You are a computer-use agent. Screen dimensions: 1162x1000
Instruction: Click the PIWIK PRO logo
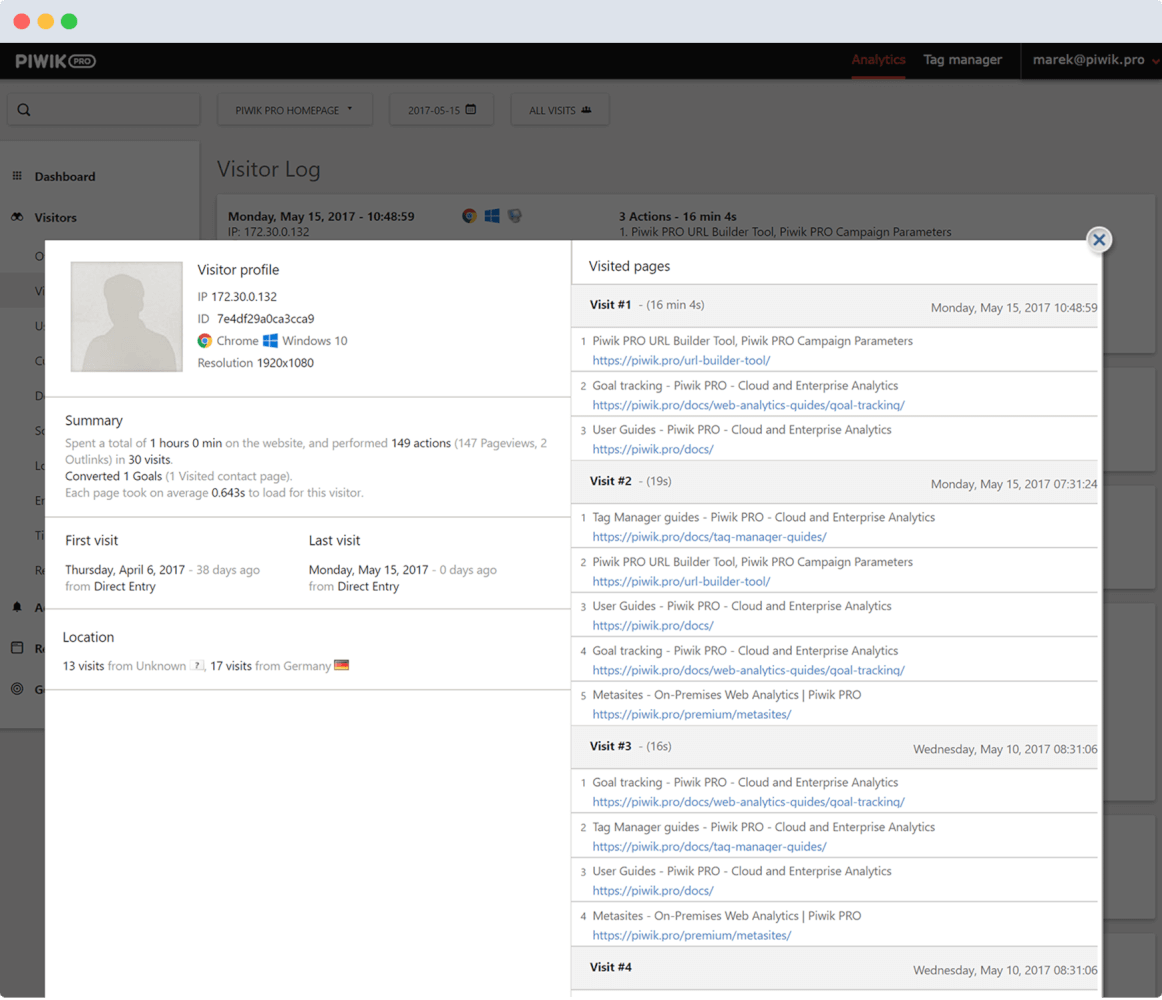[56, 62]
